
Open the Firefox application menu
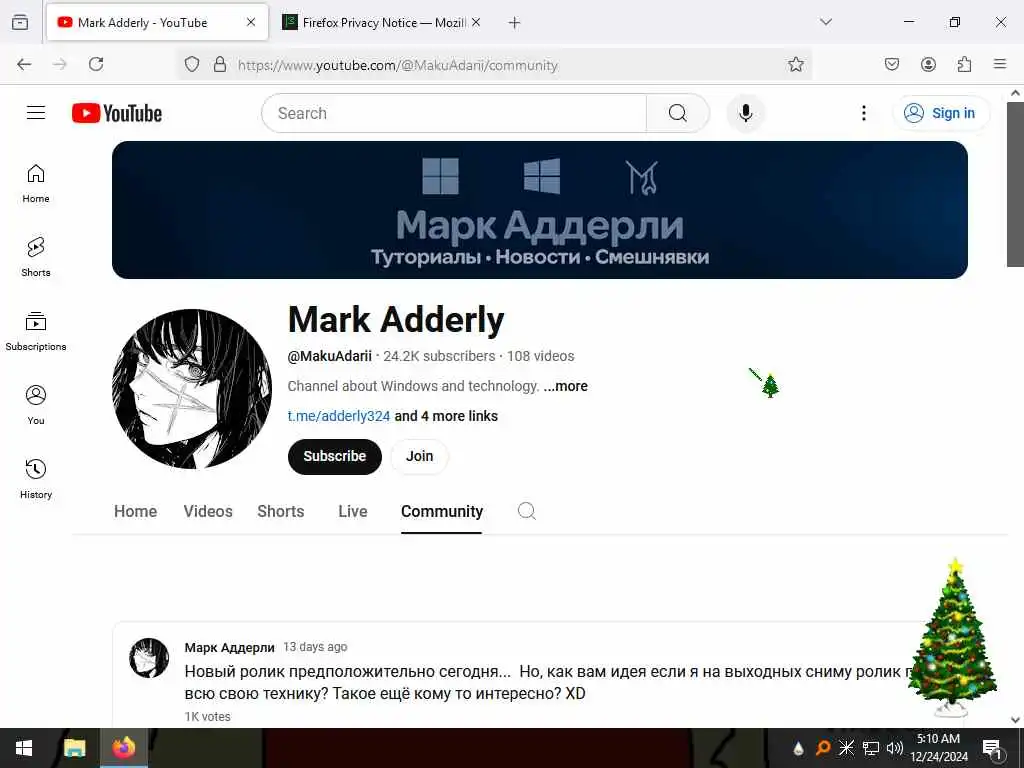[1000, 64]
